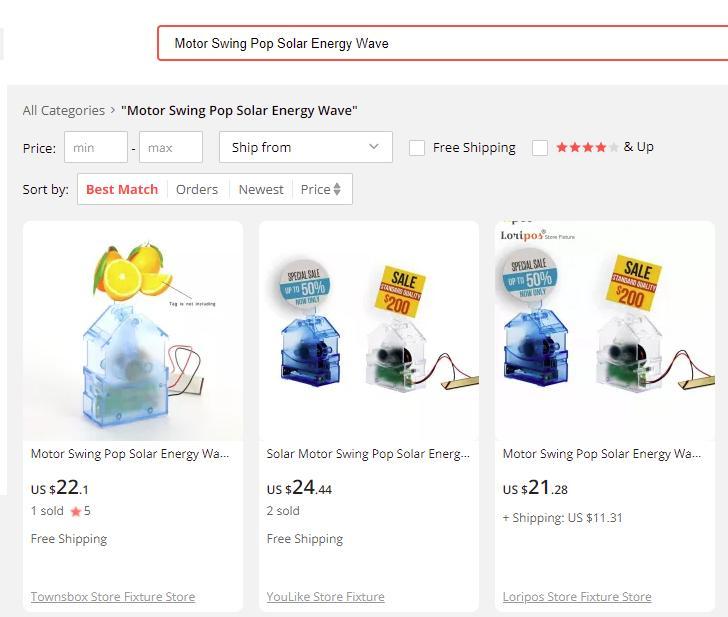Viewport: 728px width, 617px height.
Task: Open the YouLike blue and clear motor image
Action: pos(369,331)
